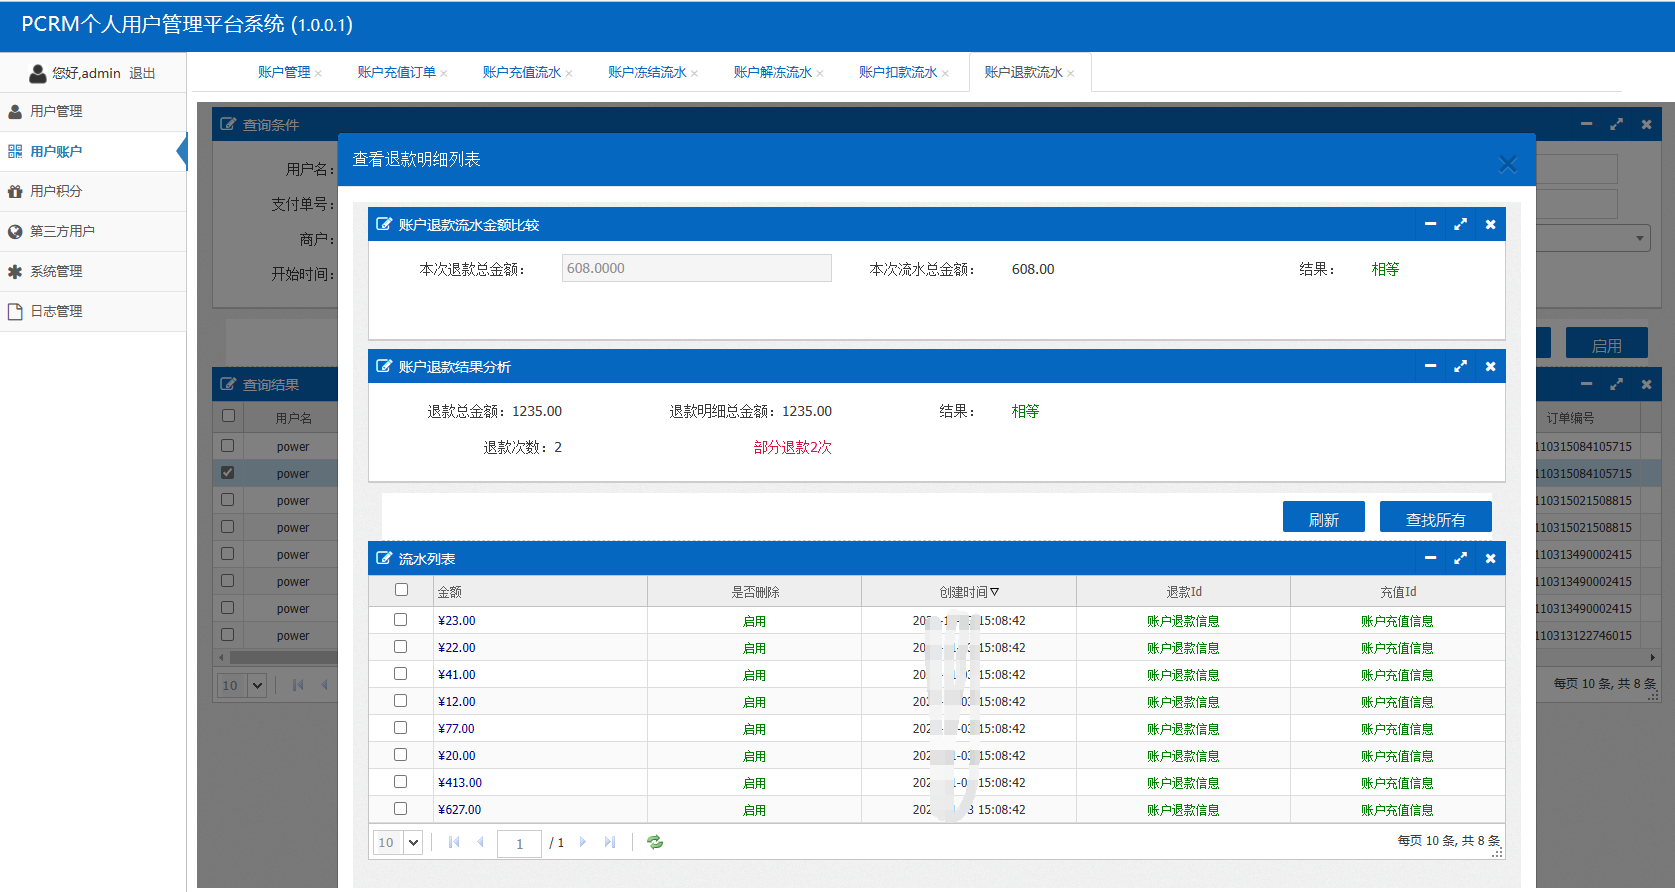Check the ¥413.00 row checkbox
This screenshot has width=1675, height=892.
pyautogui.click(x=401, y=782)
